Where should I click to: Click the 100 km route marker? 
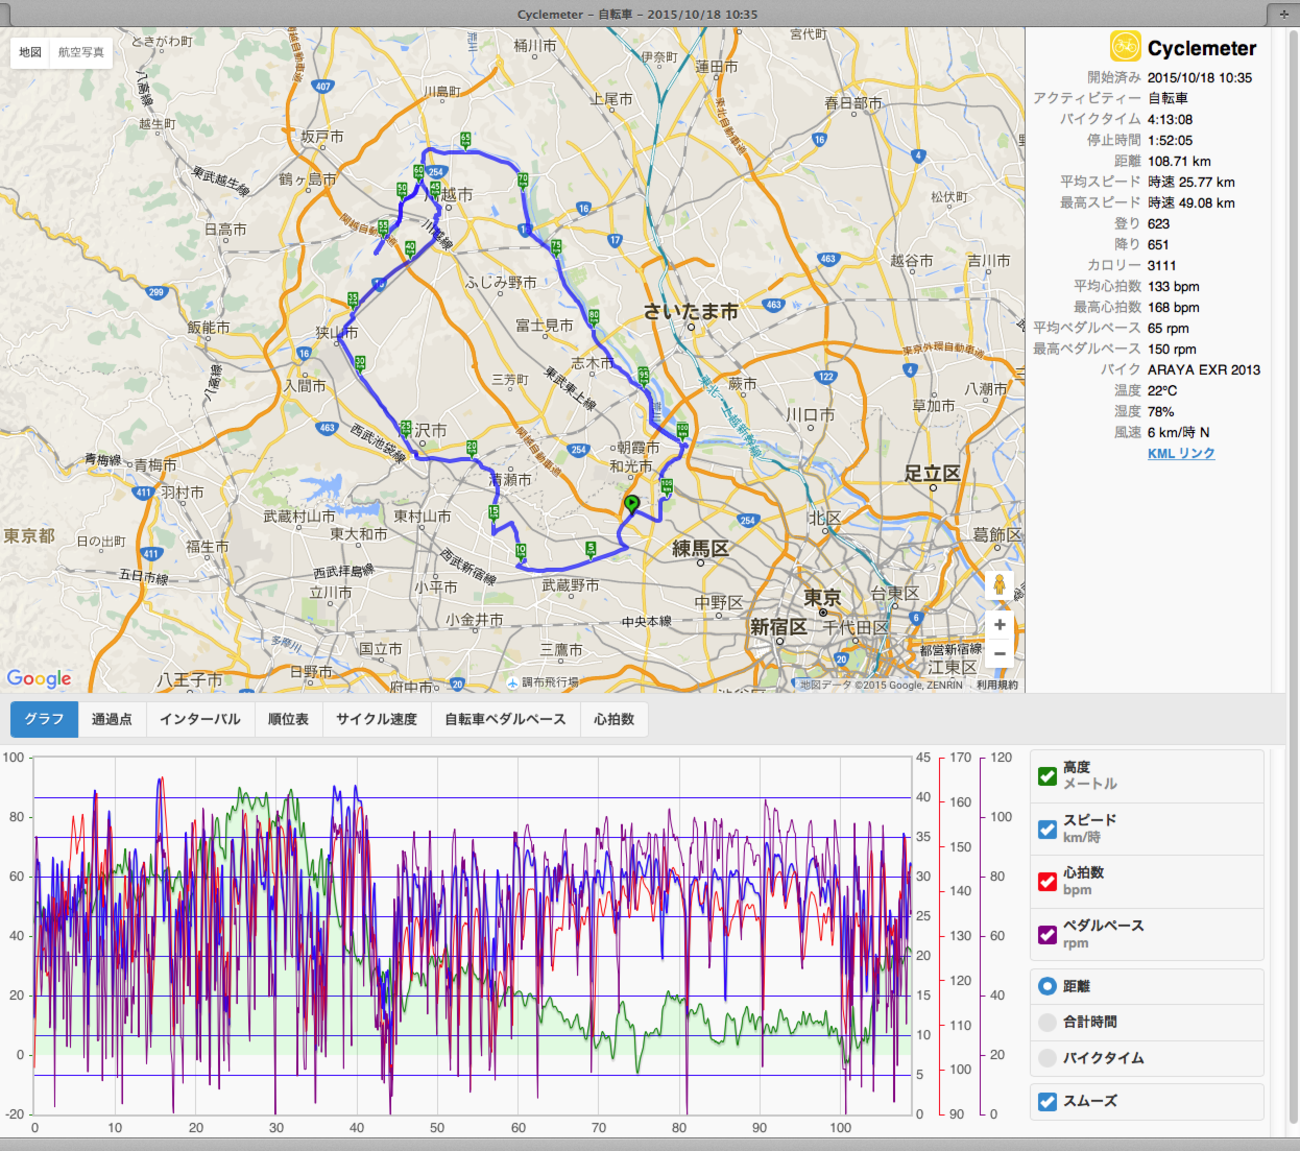pyautogui.click(x=683, y=432)
